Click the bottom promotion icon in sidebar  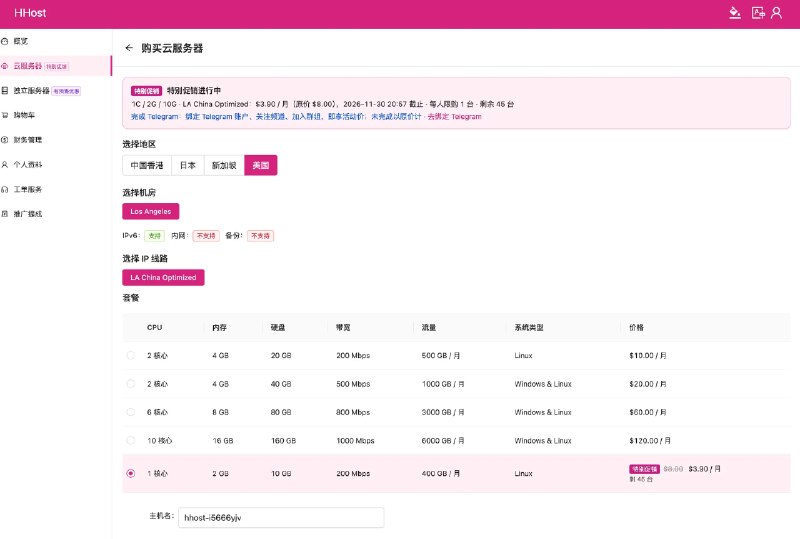5,214
